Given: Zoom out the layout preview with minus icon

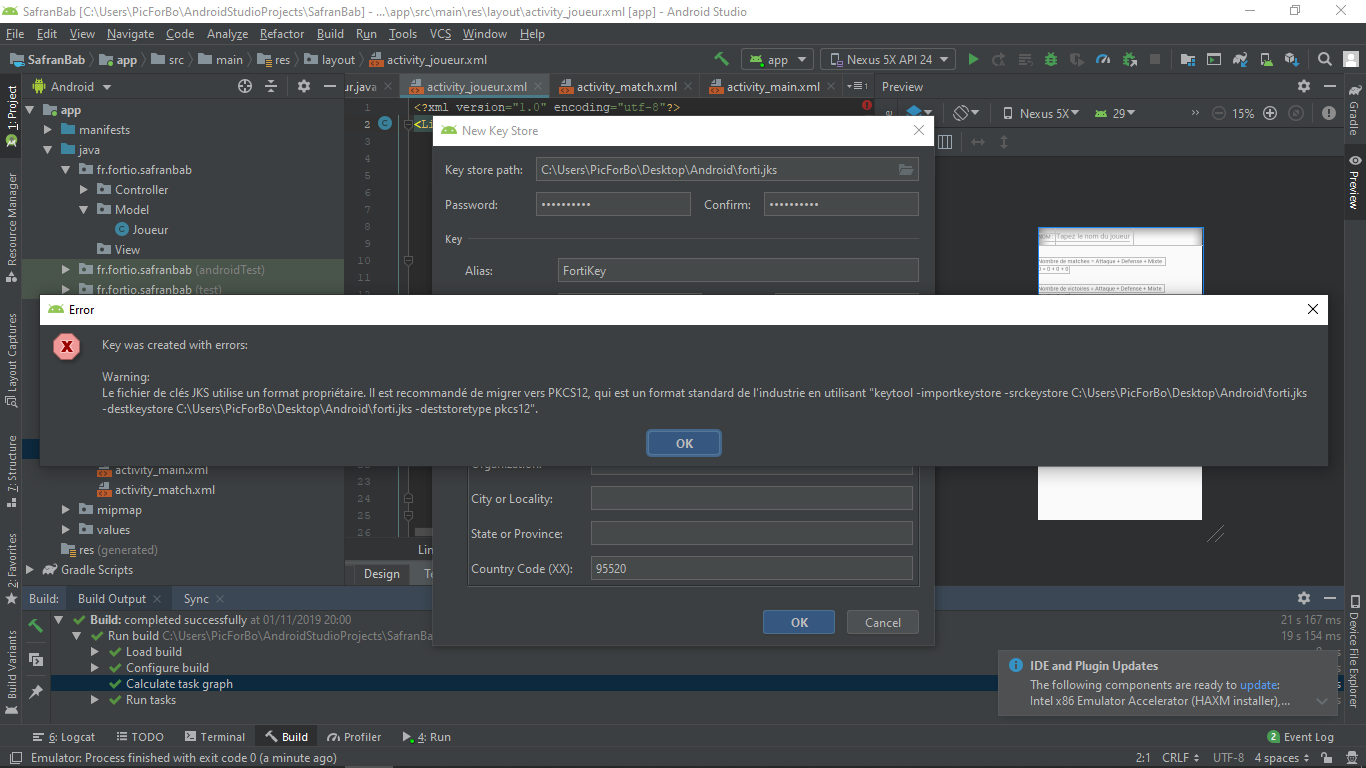Looking at the screenshot, I should pyautogui.click(x=1218, y=113).
